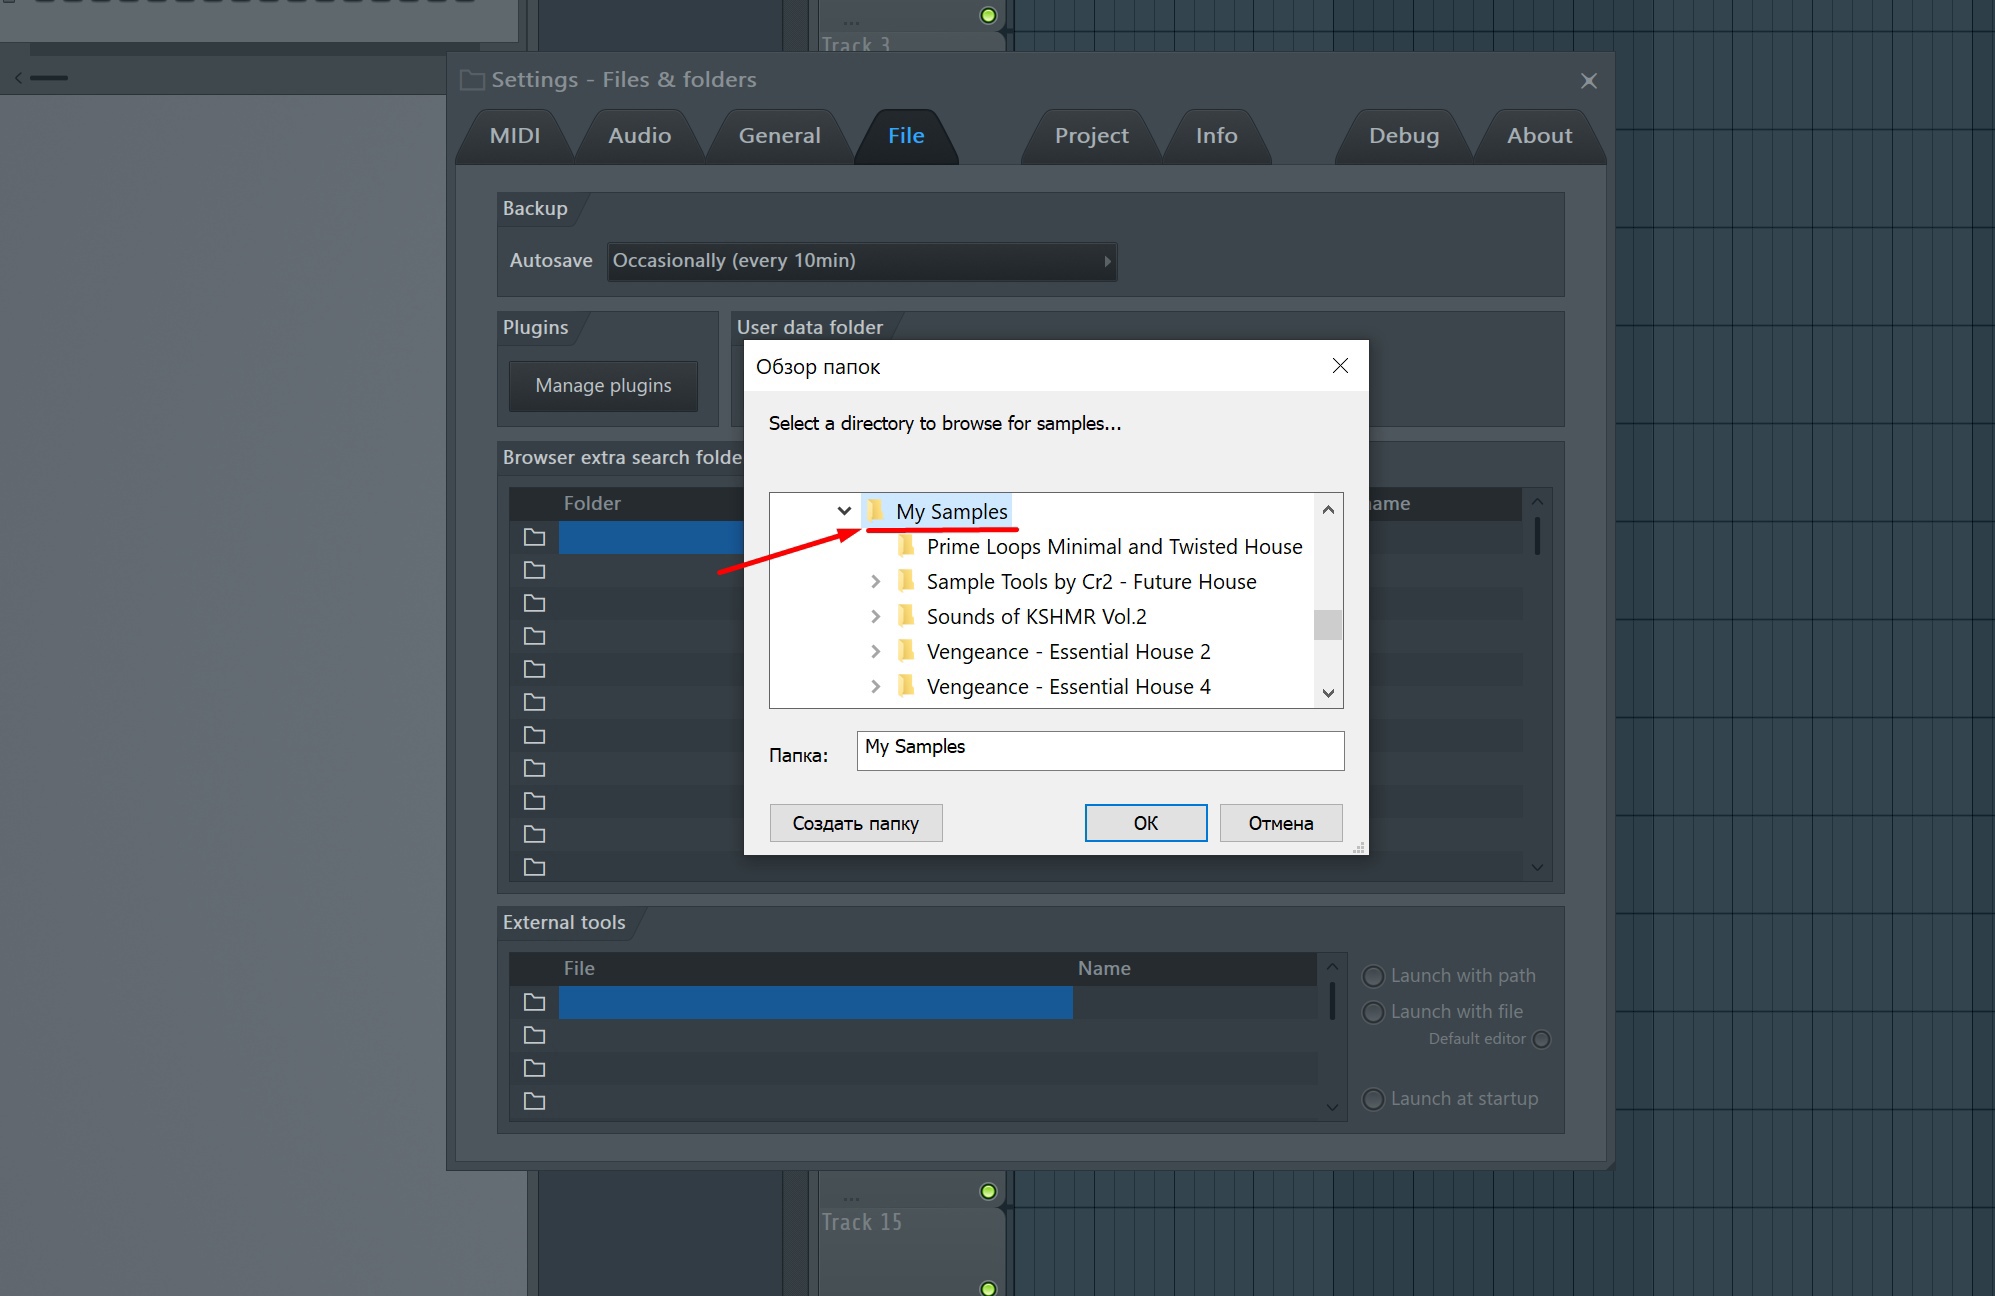The width and height of the screenshot is (1995, 1296).
Task: Open the Info tab
Action: coord(1216,136)
